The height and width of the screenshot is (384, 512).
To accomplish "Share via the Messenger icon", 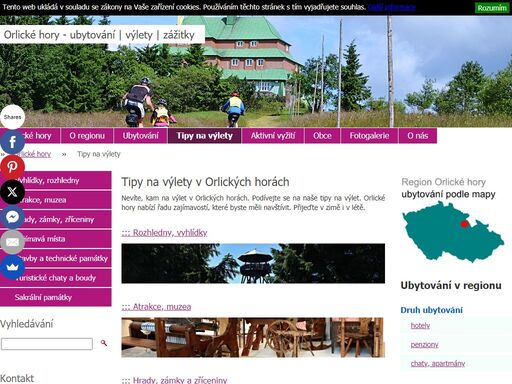I will coord(12,217).
